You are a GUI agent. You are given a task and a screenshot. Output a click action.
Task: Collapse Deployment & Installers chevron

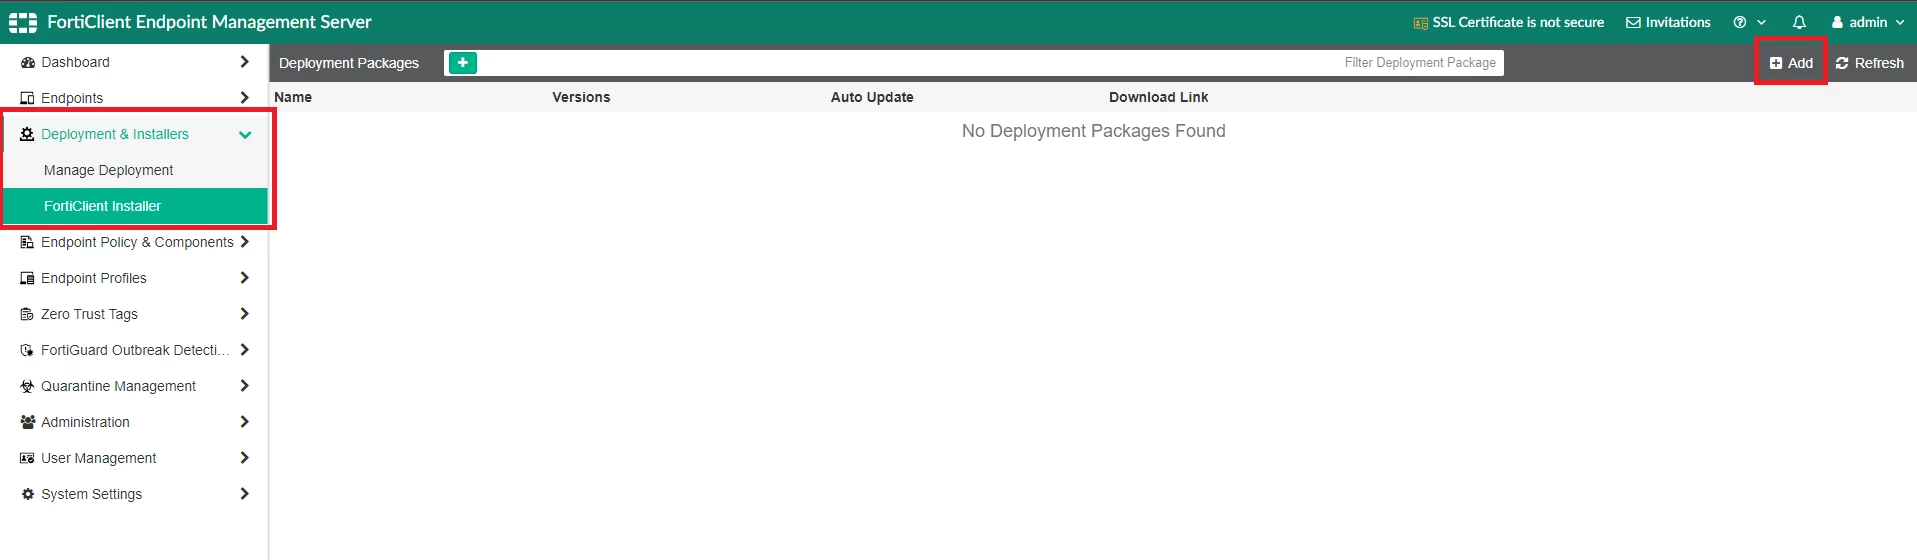tap(245, 135)
